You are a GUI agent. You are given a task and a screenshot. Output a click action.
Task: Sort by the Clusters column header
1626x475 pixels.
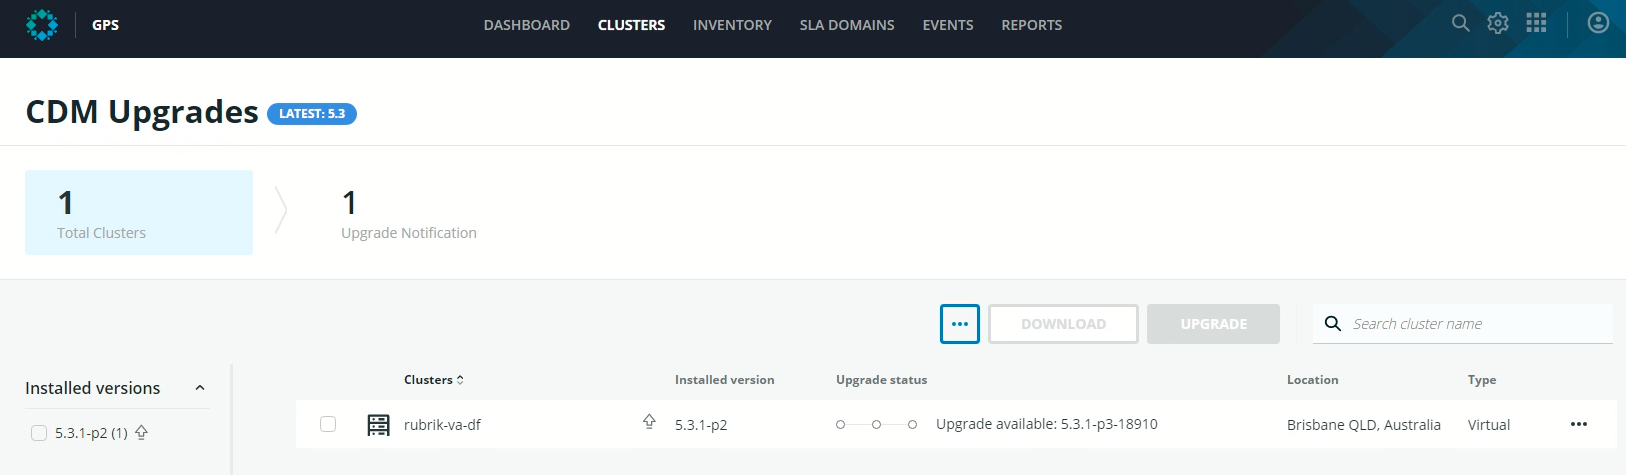(434, 380)
